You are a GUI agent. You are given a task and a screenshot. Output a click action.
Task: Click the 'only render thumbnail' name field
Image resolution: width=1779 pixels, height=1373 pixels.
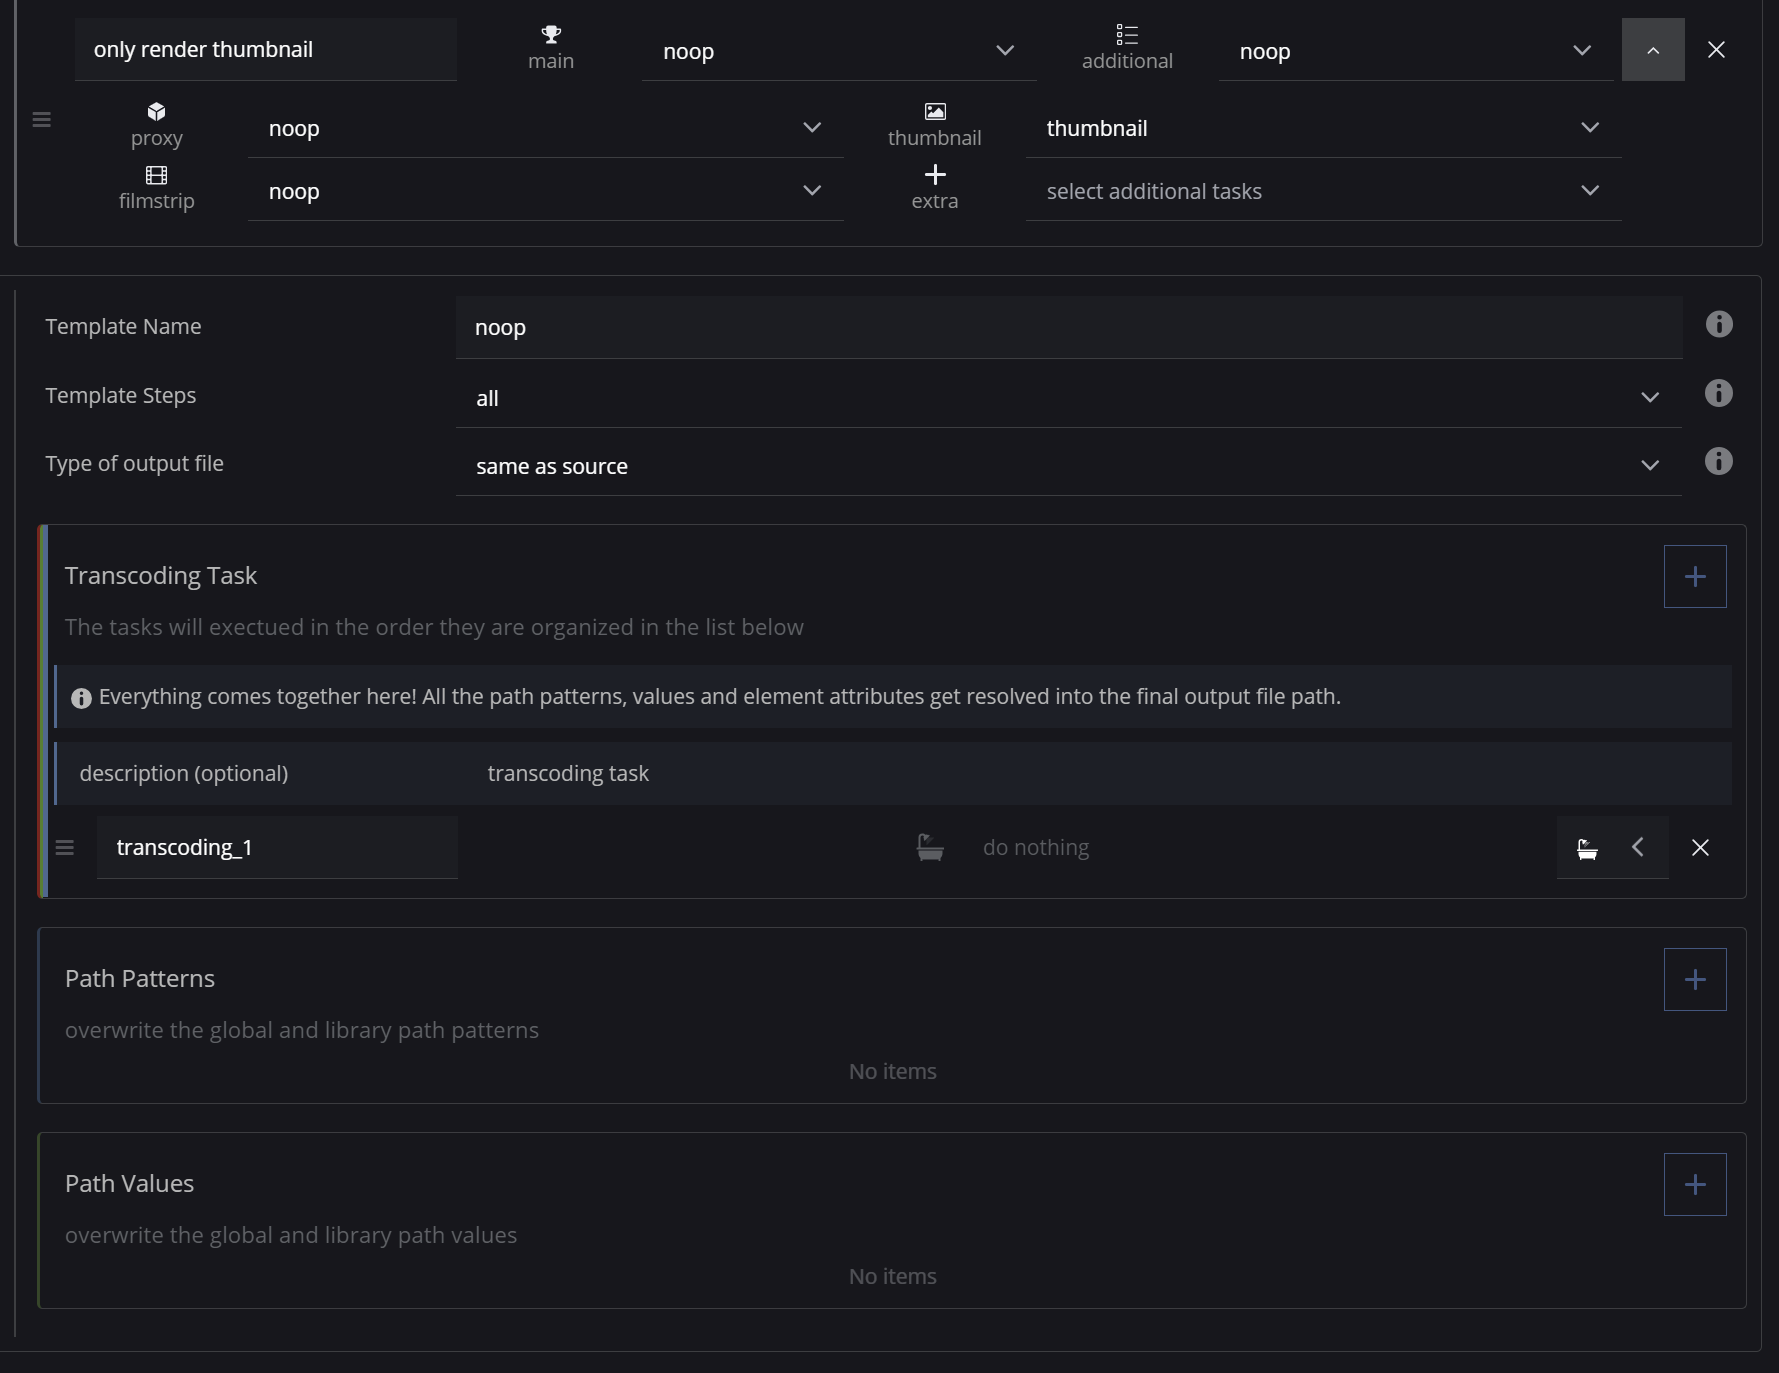pos(265,50)
